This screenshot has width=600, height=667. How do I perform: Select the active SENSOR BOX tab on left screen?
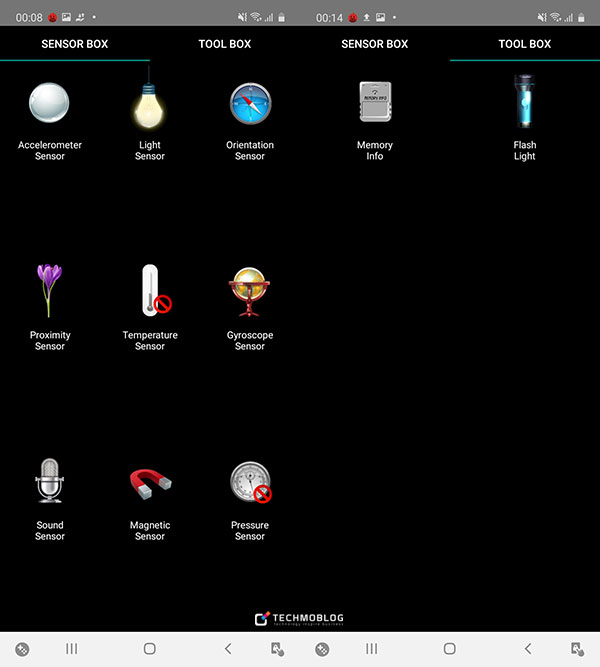point(75,44)
